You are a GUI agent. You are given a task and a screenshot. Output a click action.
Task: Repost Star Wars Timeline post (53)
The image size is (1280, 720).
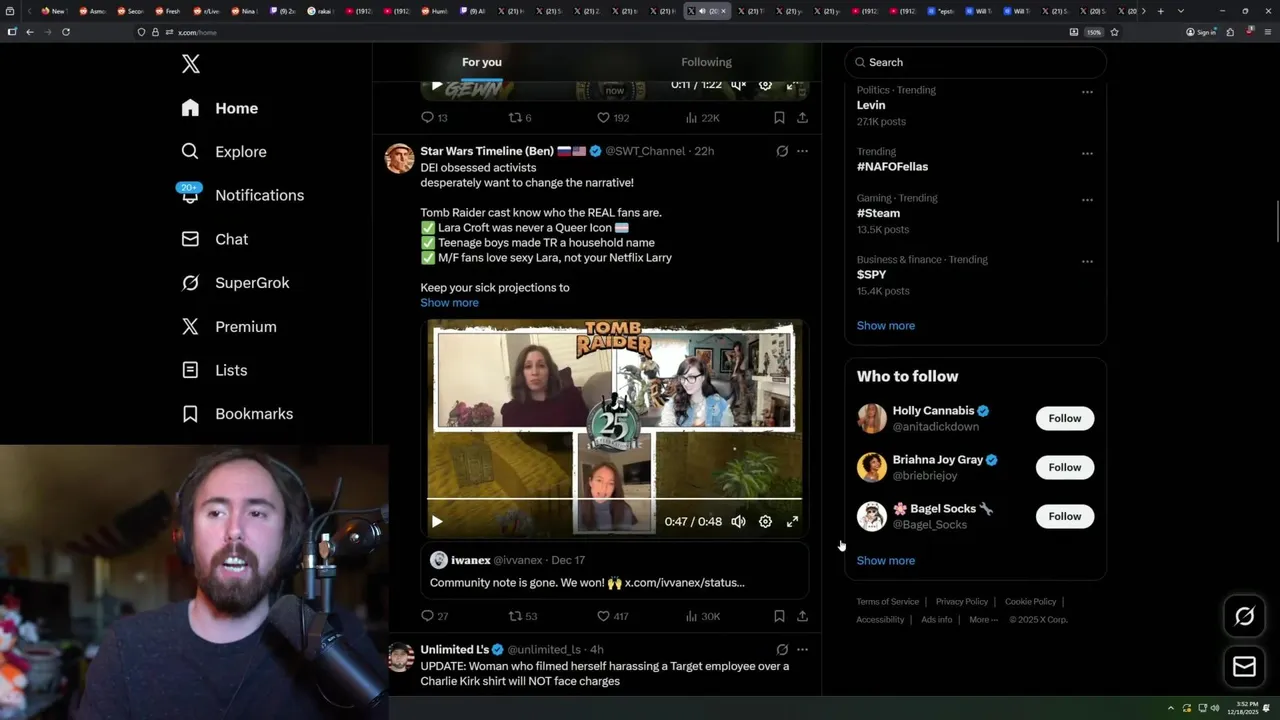click(x=523, y=616)
